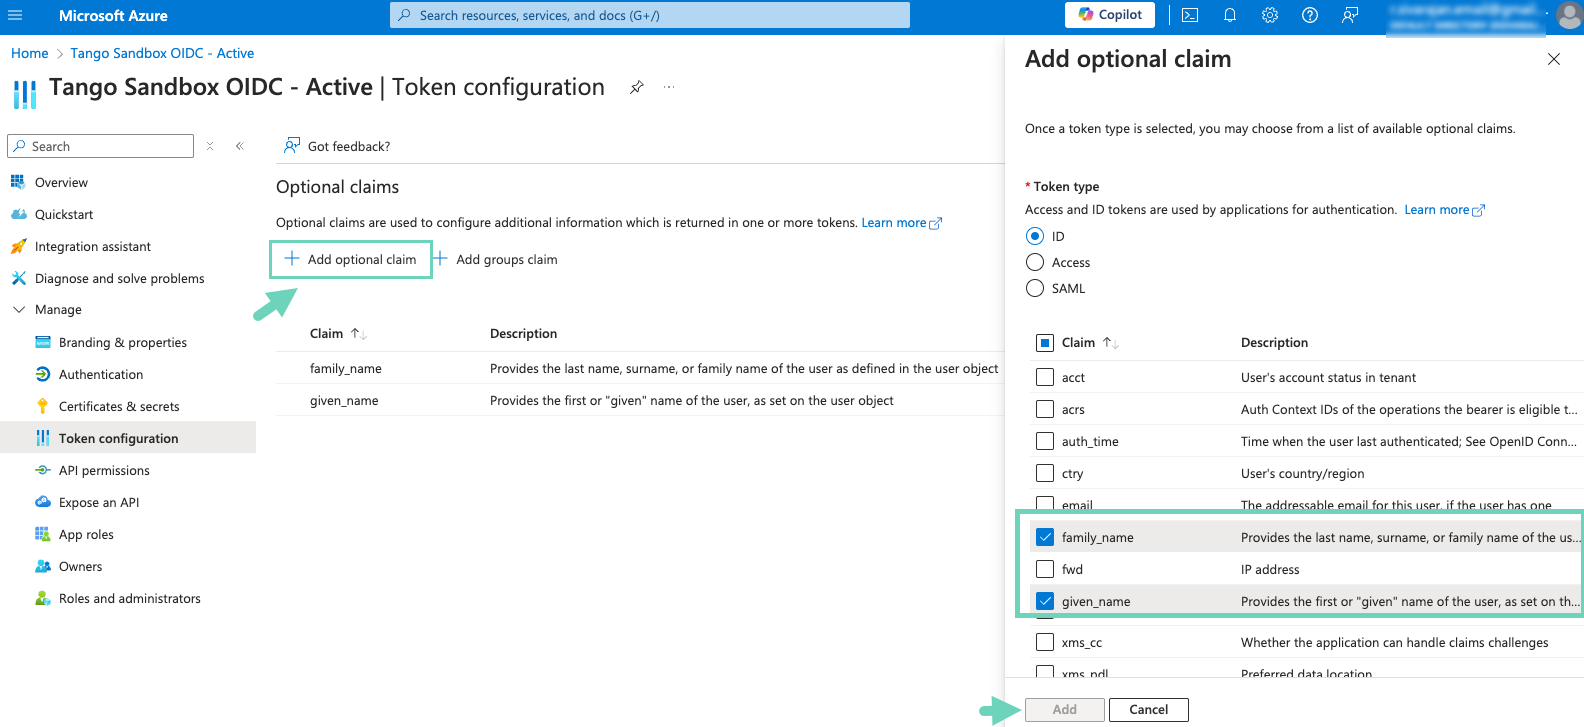
Task: Click Add optional claim button
Action: coord(350,259)
